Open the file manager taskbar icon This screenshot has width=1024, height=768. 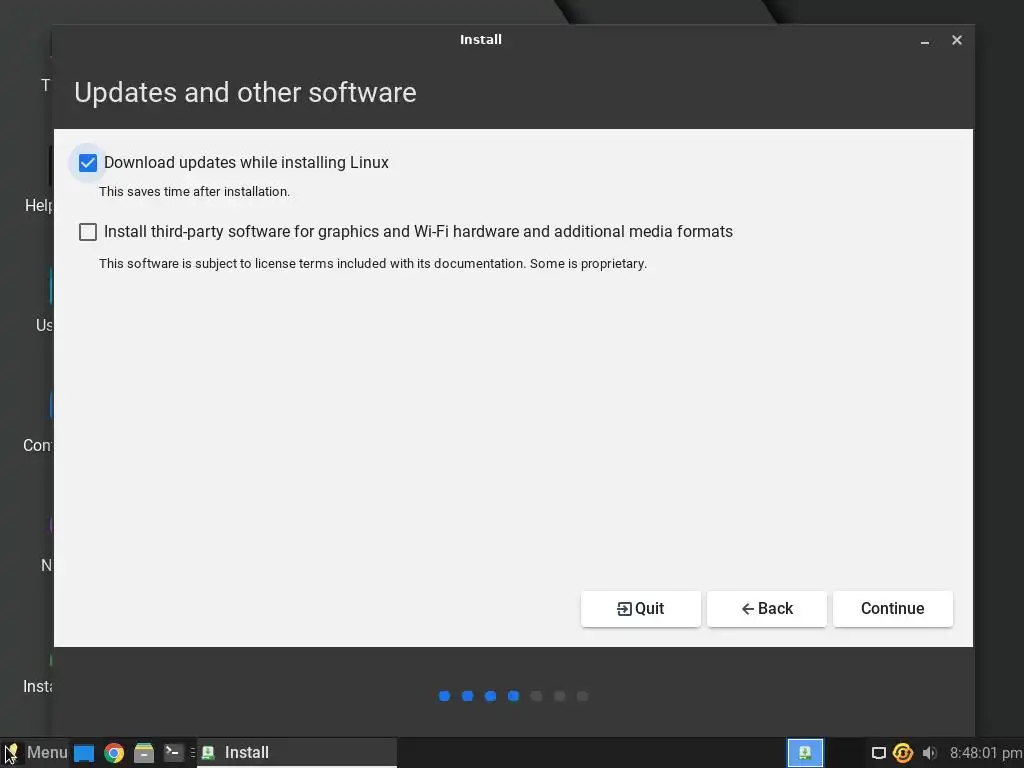point(144,753)
